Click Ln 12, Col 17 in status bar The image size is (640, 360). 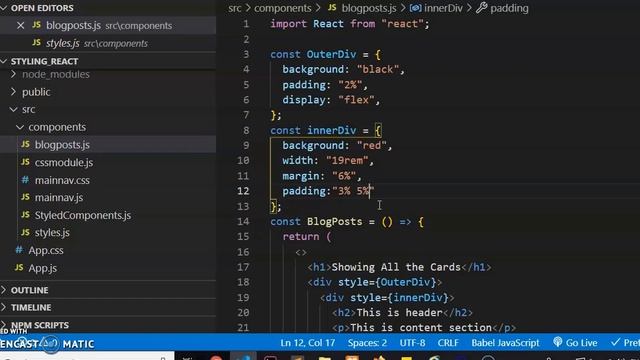click(x=307, y=343)
